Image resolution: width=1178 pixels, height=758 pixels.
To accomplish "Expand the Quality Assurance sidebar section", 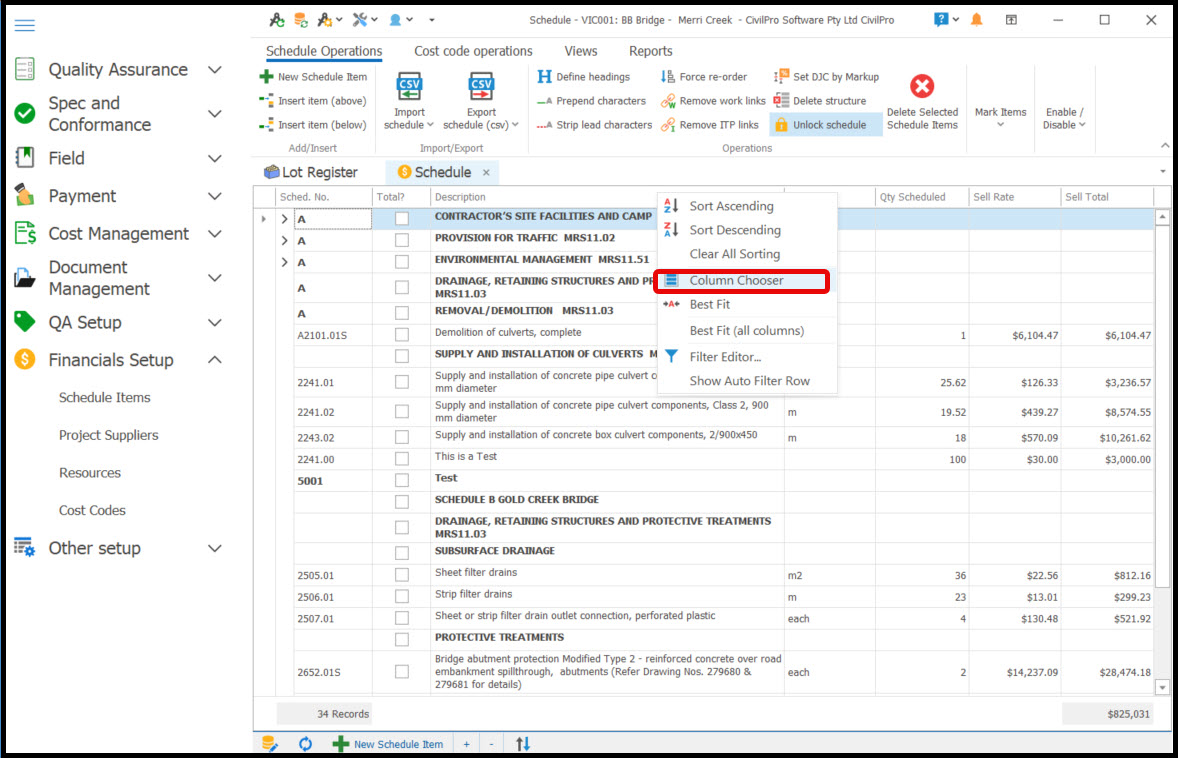I will pos(214,70).
